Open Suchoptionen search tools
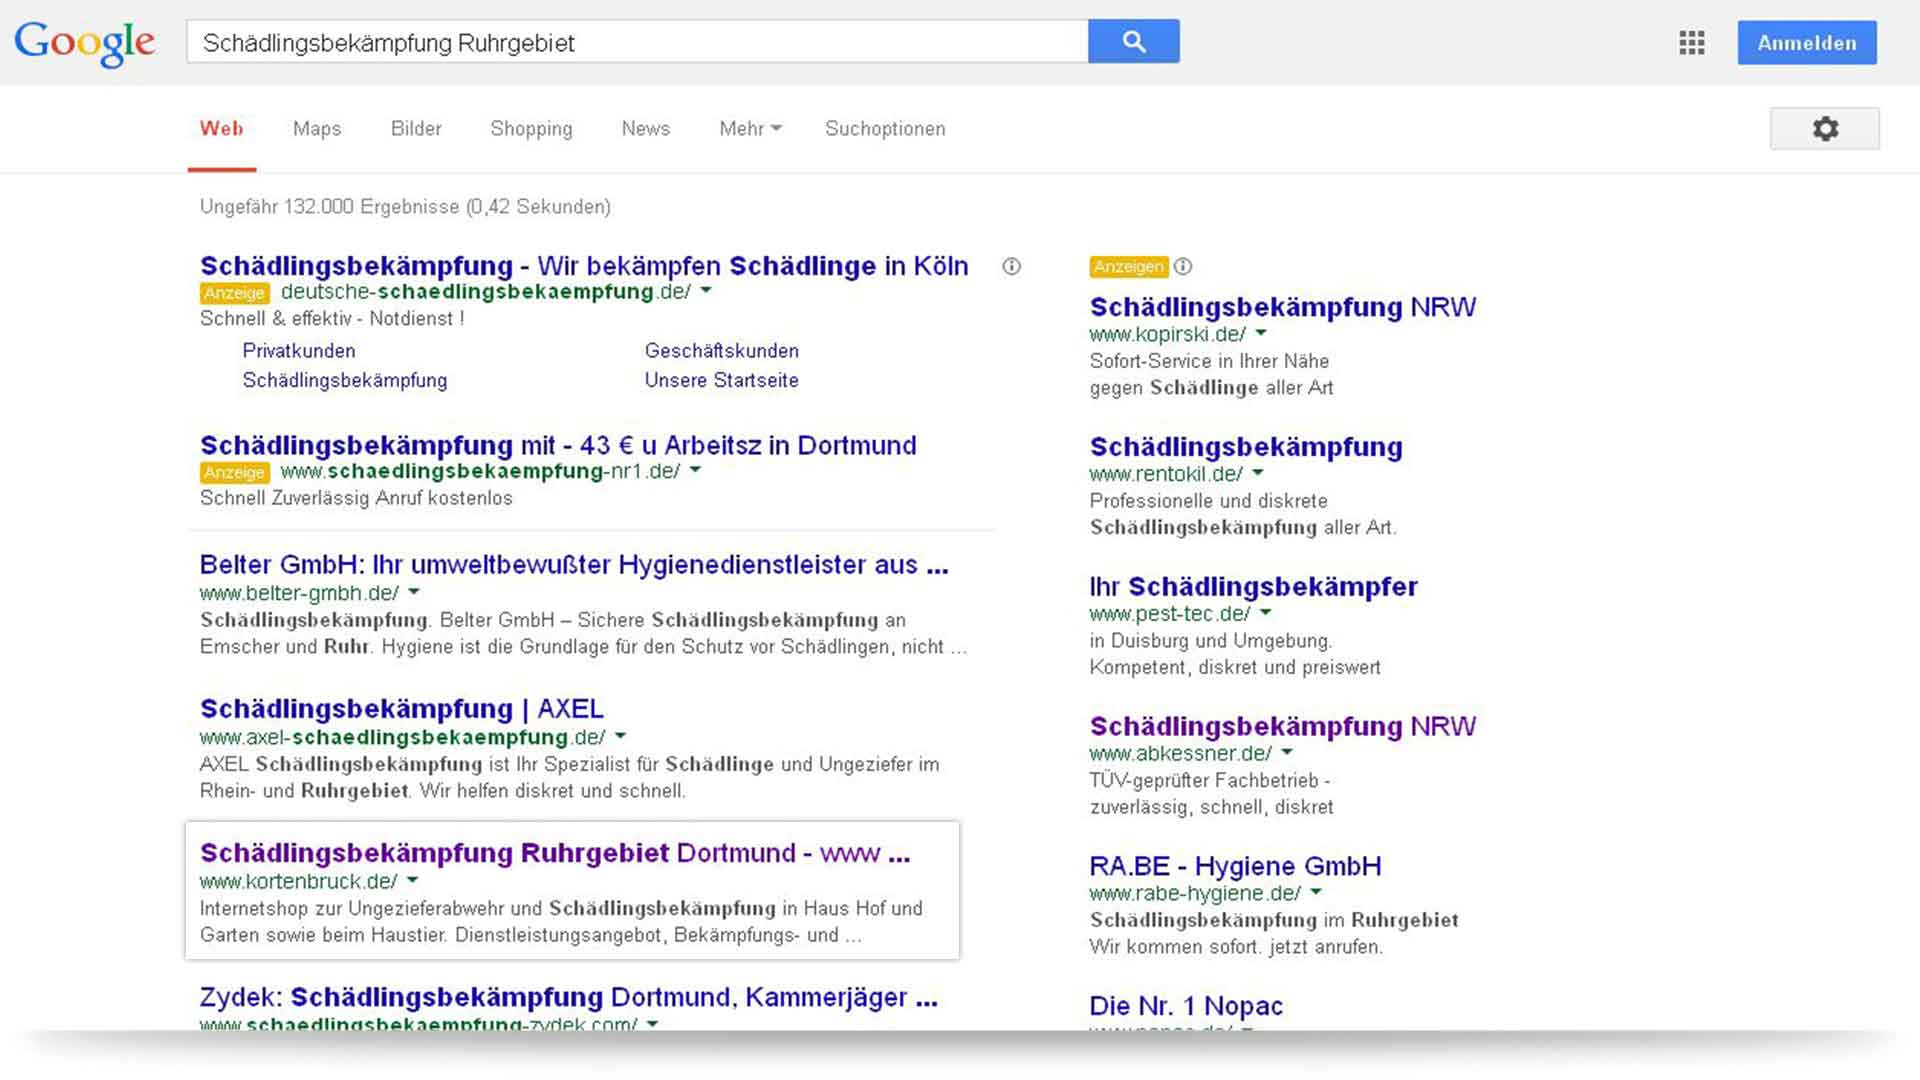The width and height of the screenshot is (1920, 1080). click(x=885, y=129)
